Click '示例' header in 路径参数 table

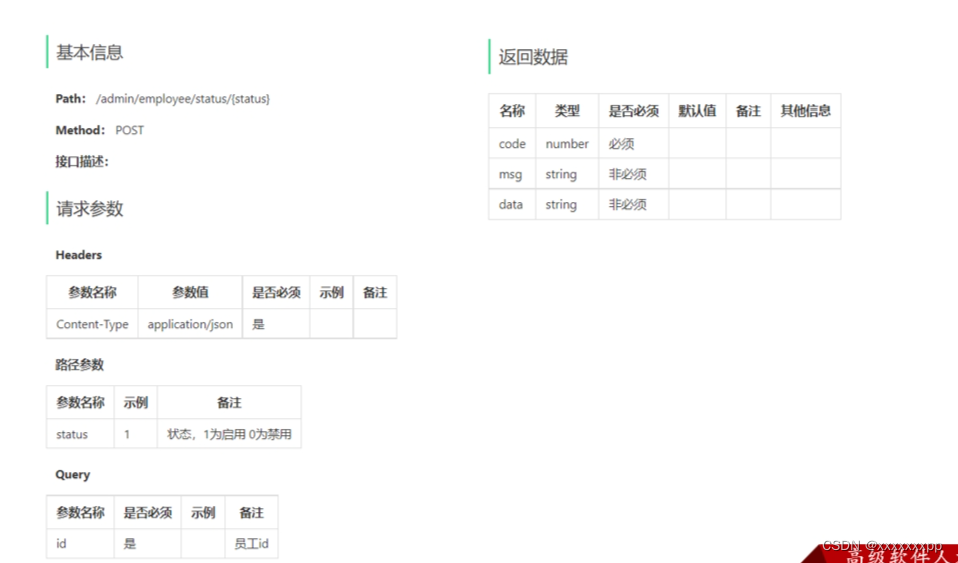(136, 403)
